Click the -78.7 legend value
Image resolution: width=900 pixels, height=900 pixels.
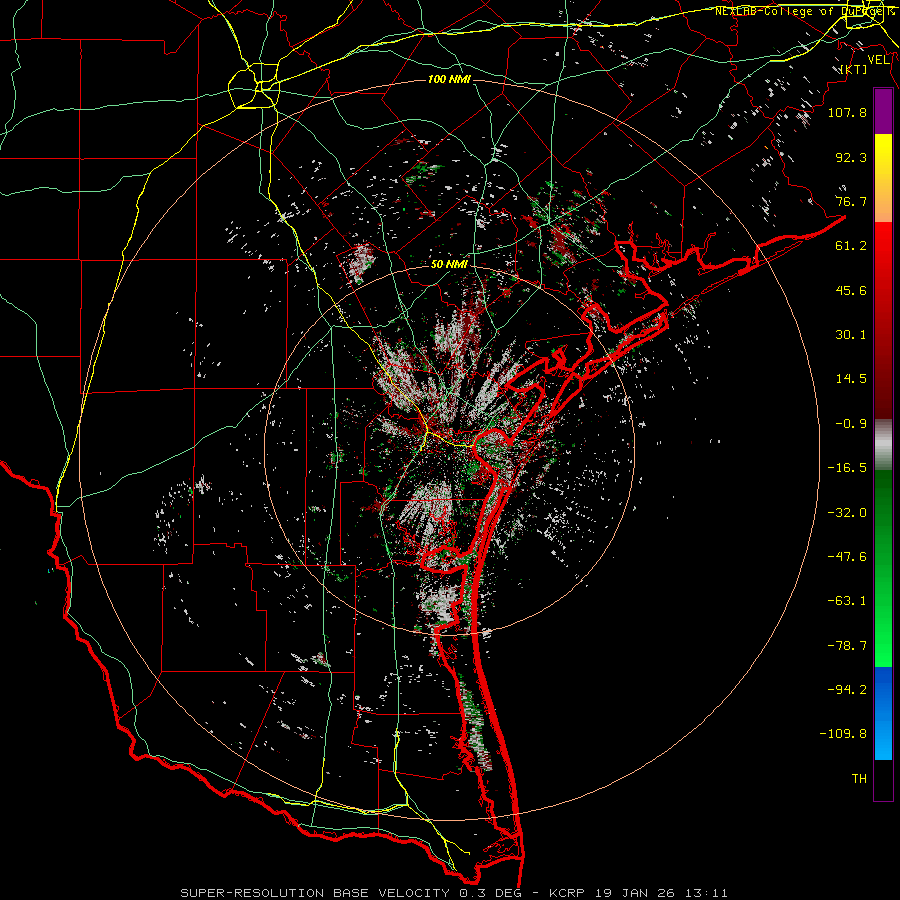click(847, 646)
